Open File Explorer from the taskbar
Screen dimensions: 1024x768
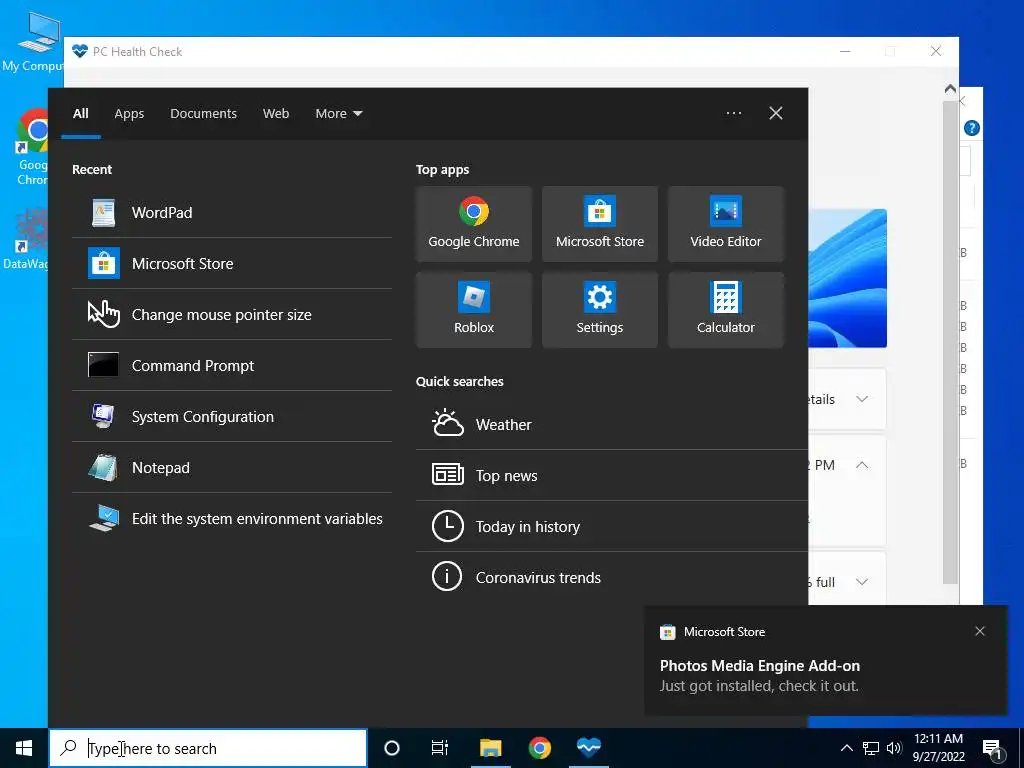(490, 748)
